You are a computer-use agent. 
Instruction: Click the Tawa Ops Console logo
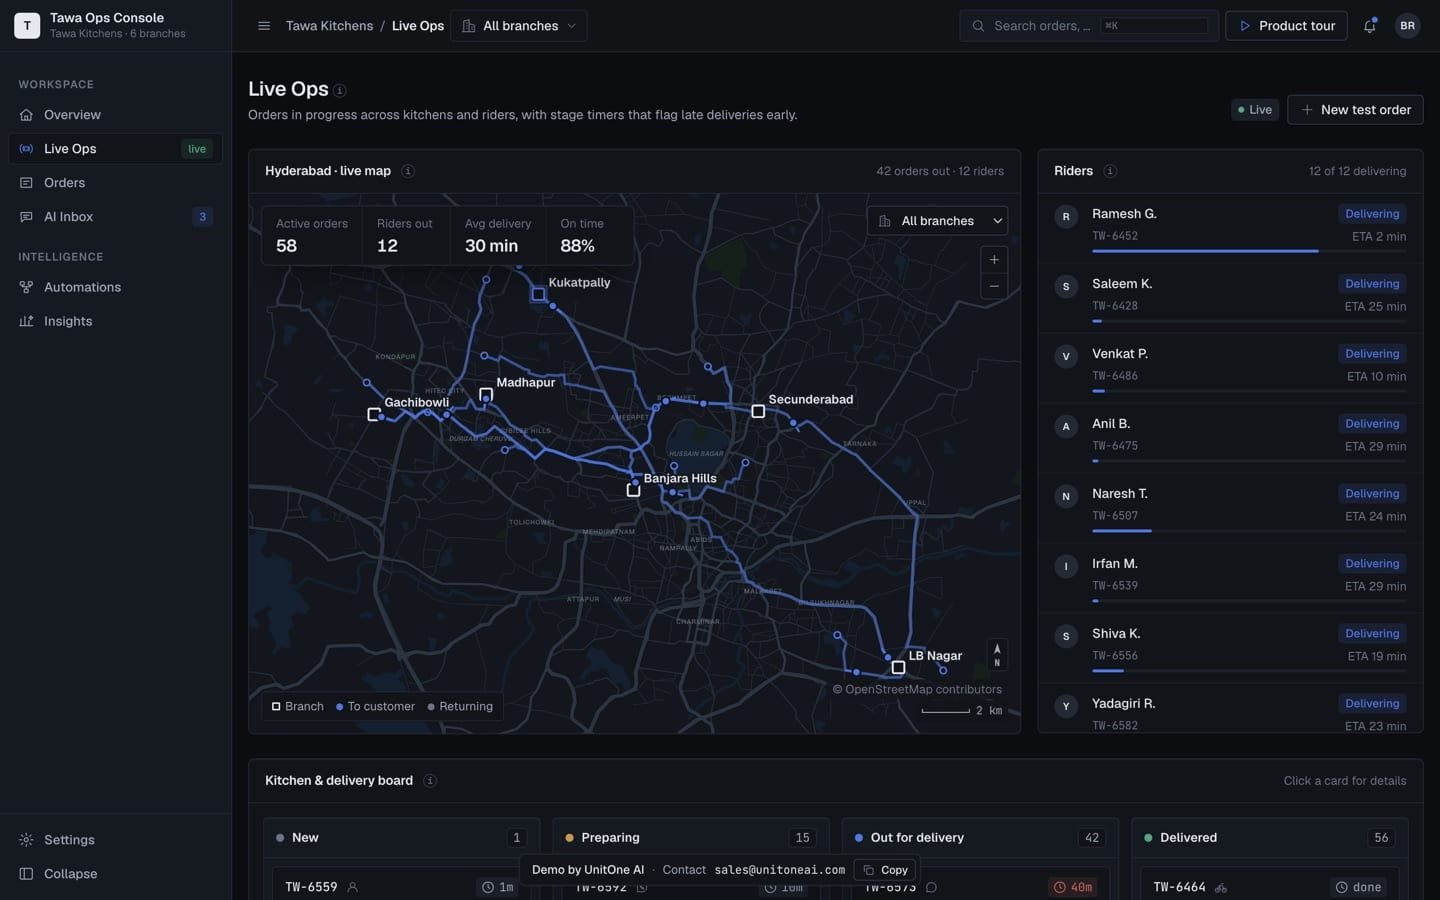coord(27,26)
